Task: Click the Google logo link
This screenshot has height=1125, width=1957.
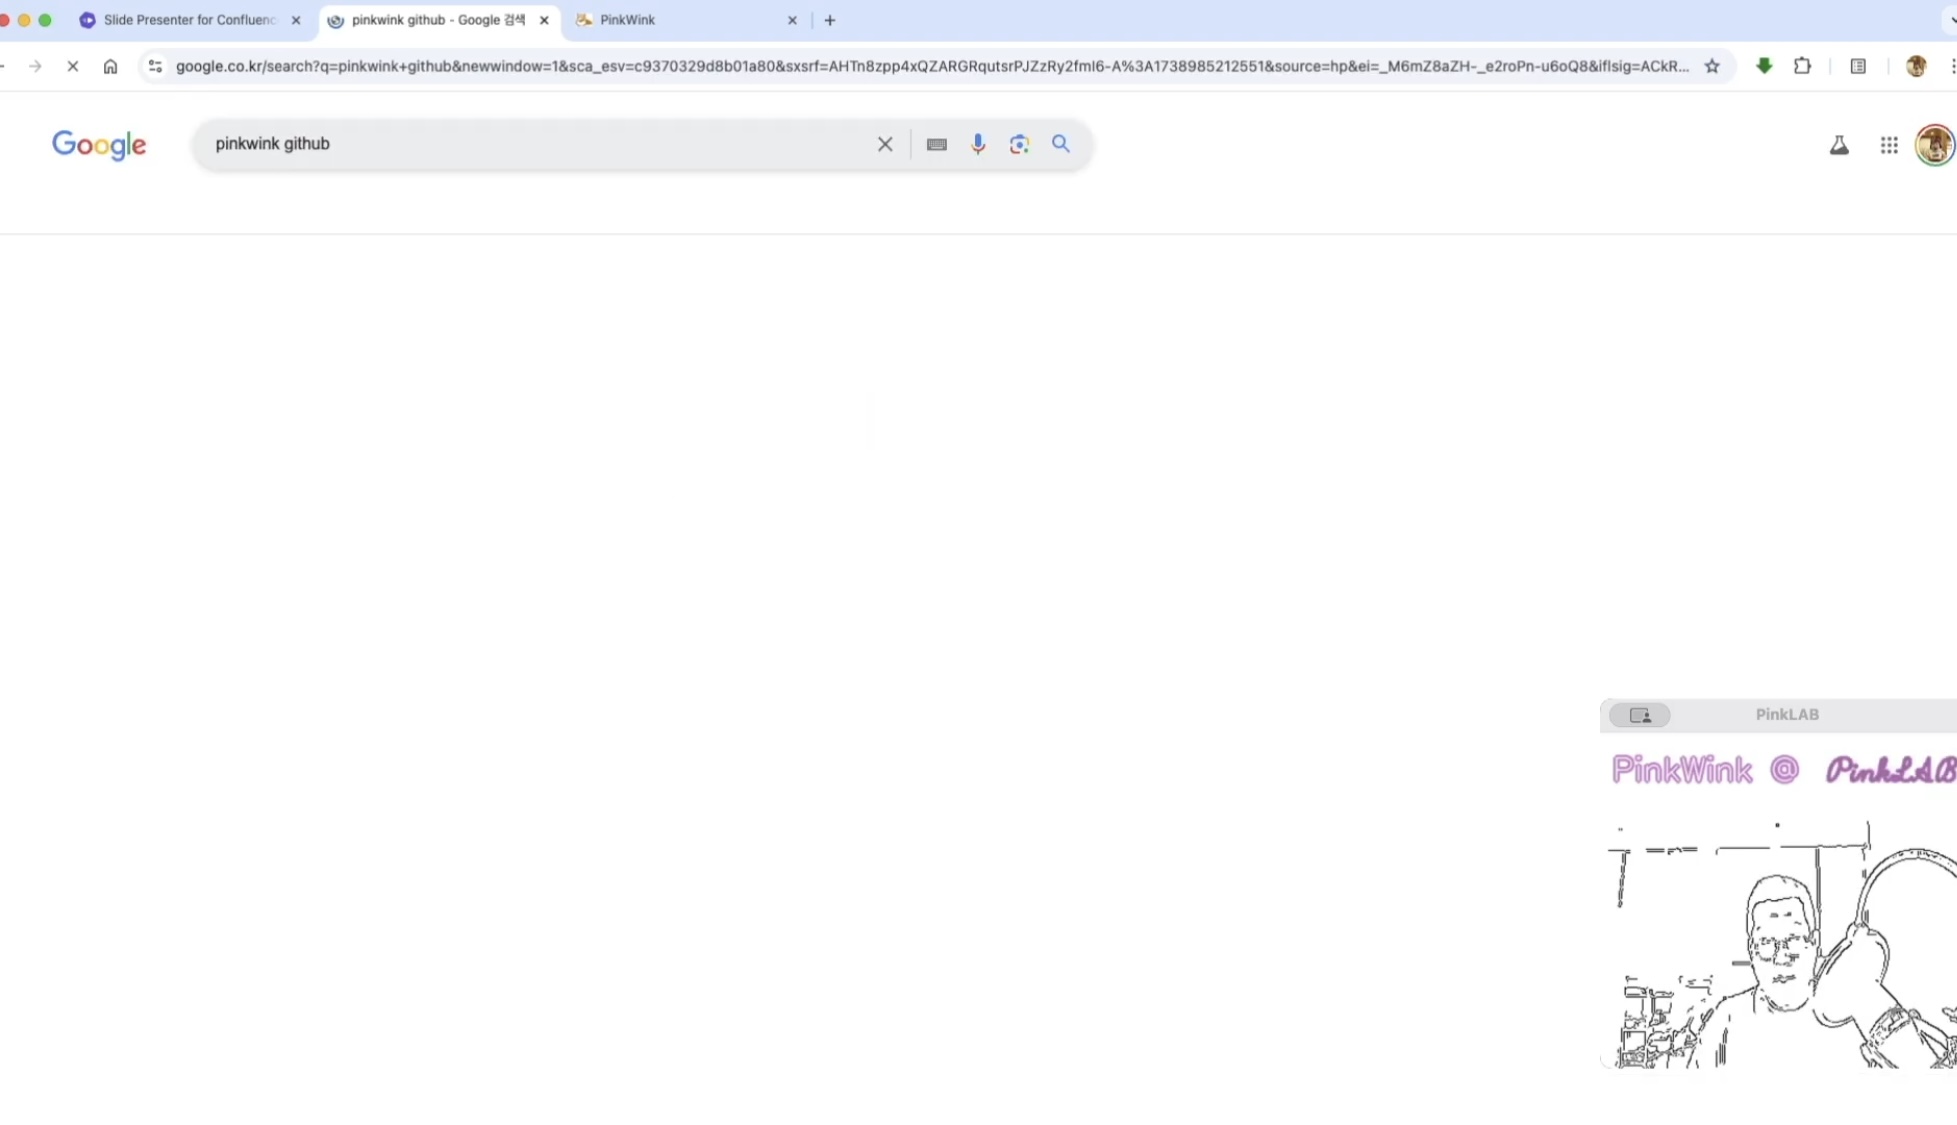Action: tap(99, 145)
